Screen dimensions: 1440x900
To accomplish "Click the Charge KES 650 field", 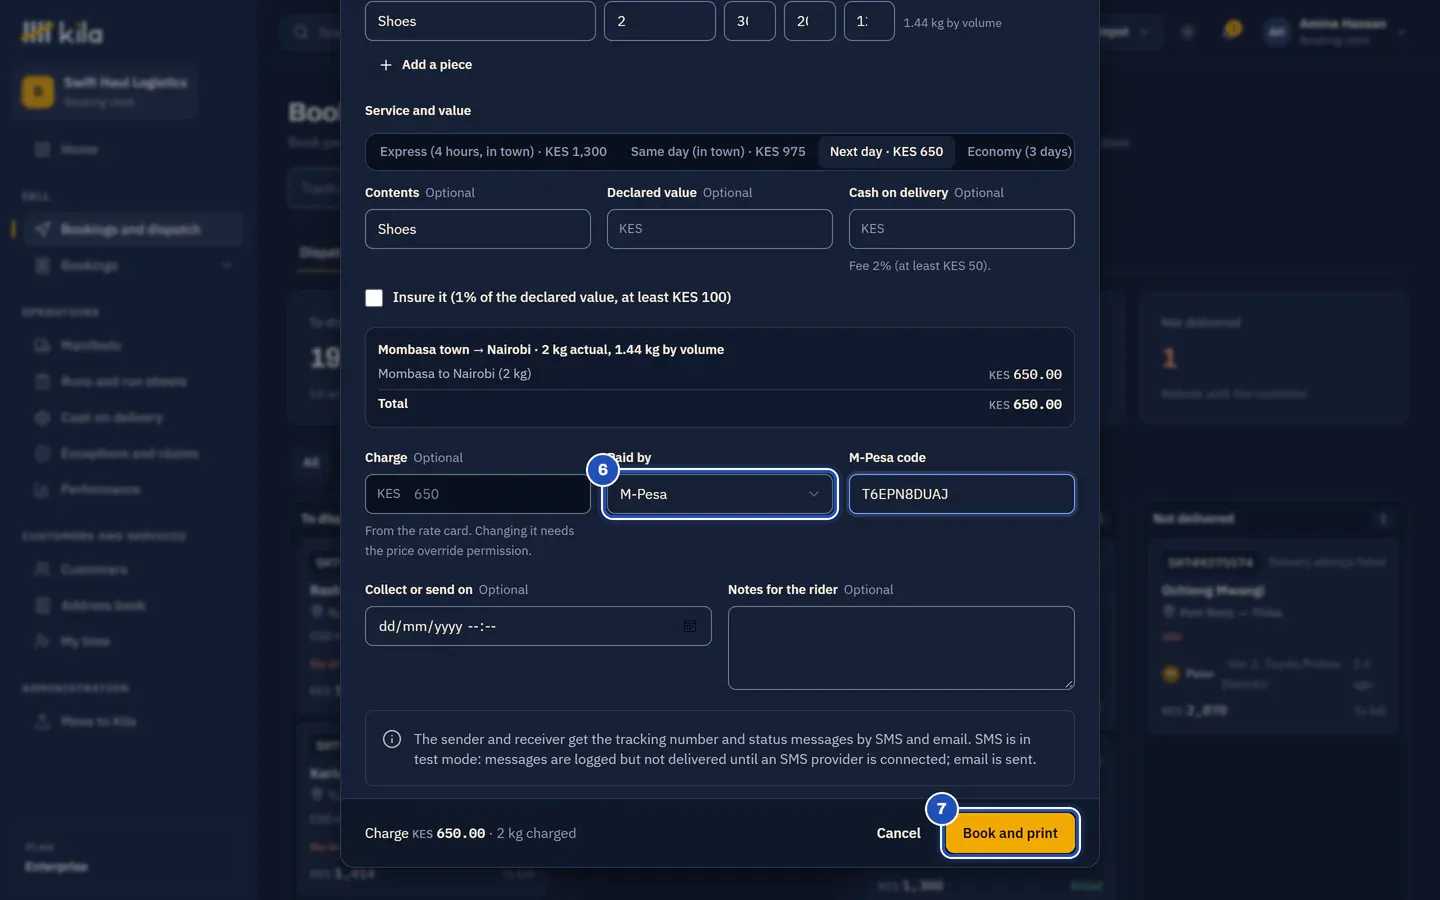I will [478, 494].
